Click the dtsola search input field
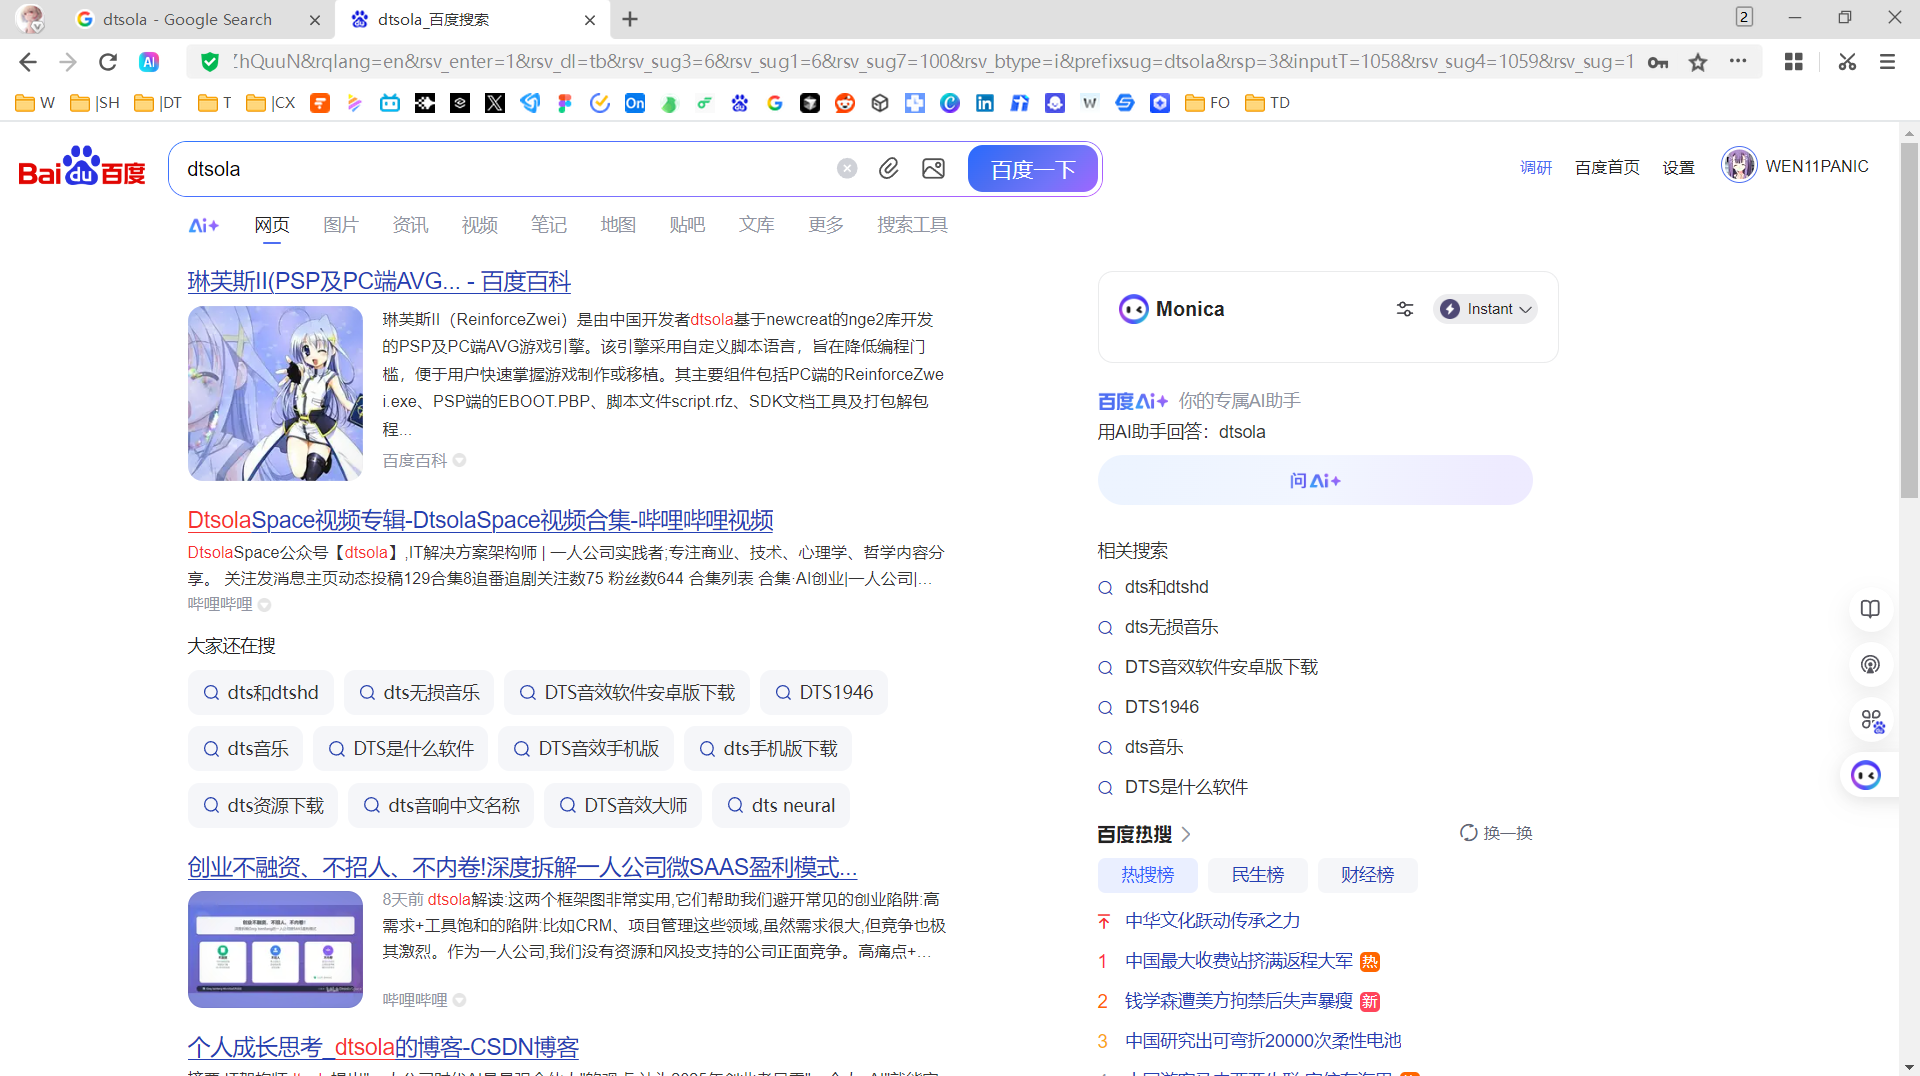This screenshot has width=1920, height=1076. [500, 169]
